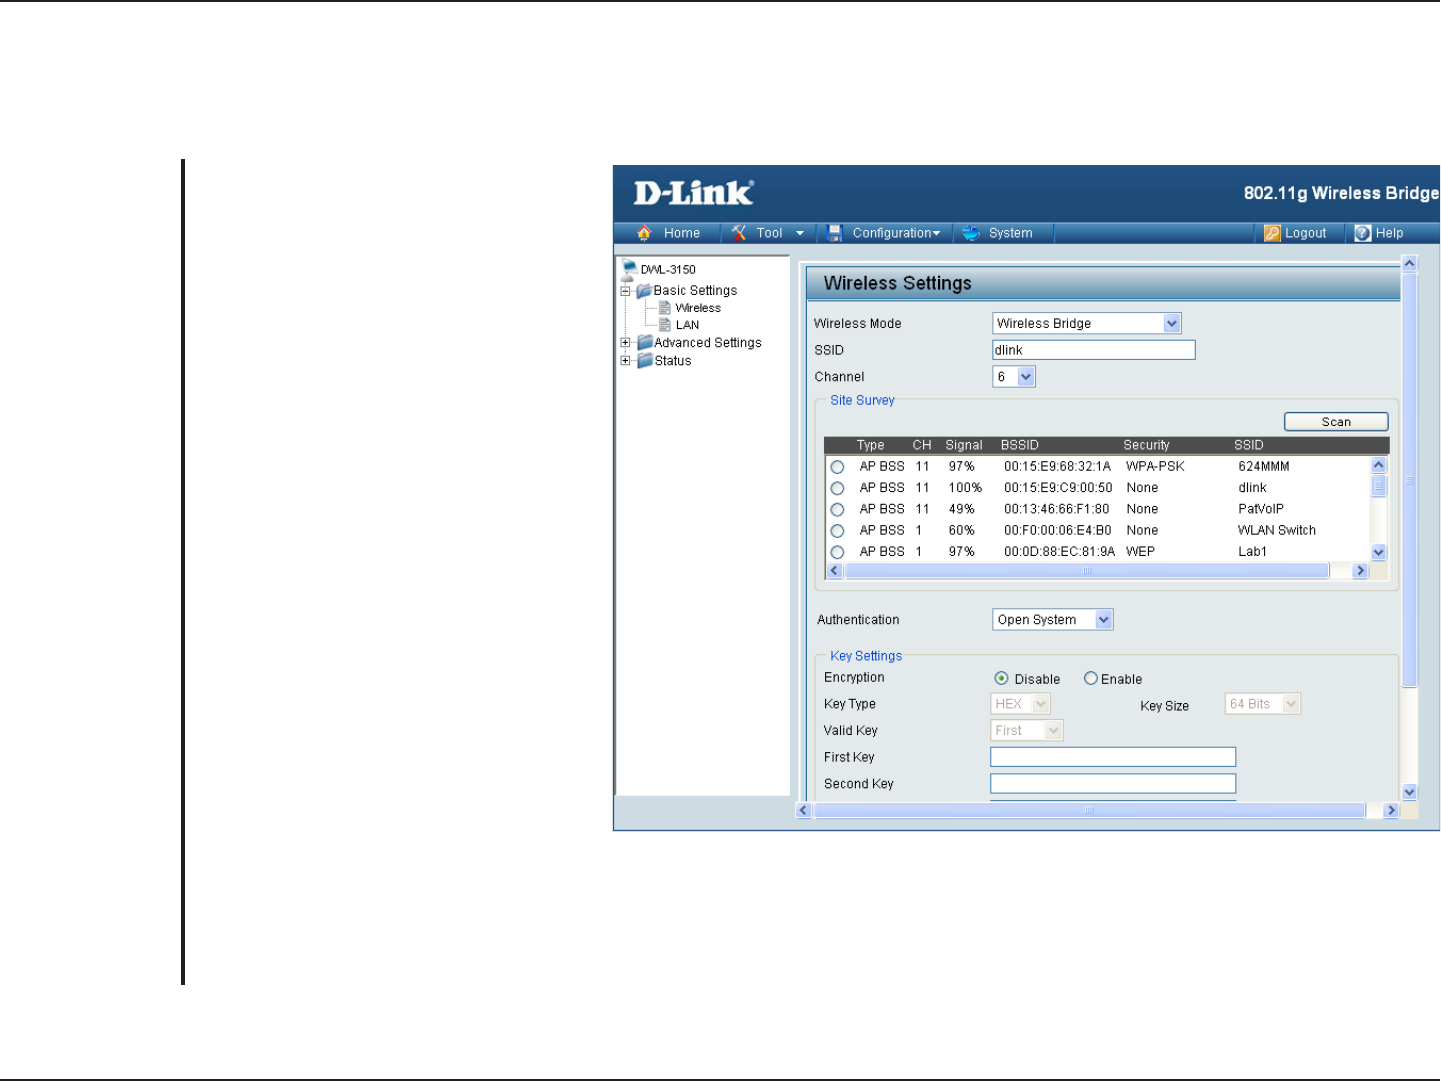Open the Channel dropdown
Screen dimensions: 1441x1081
1014,377
